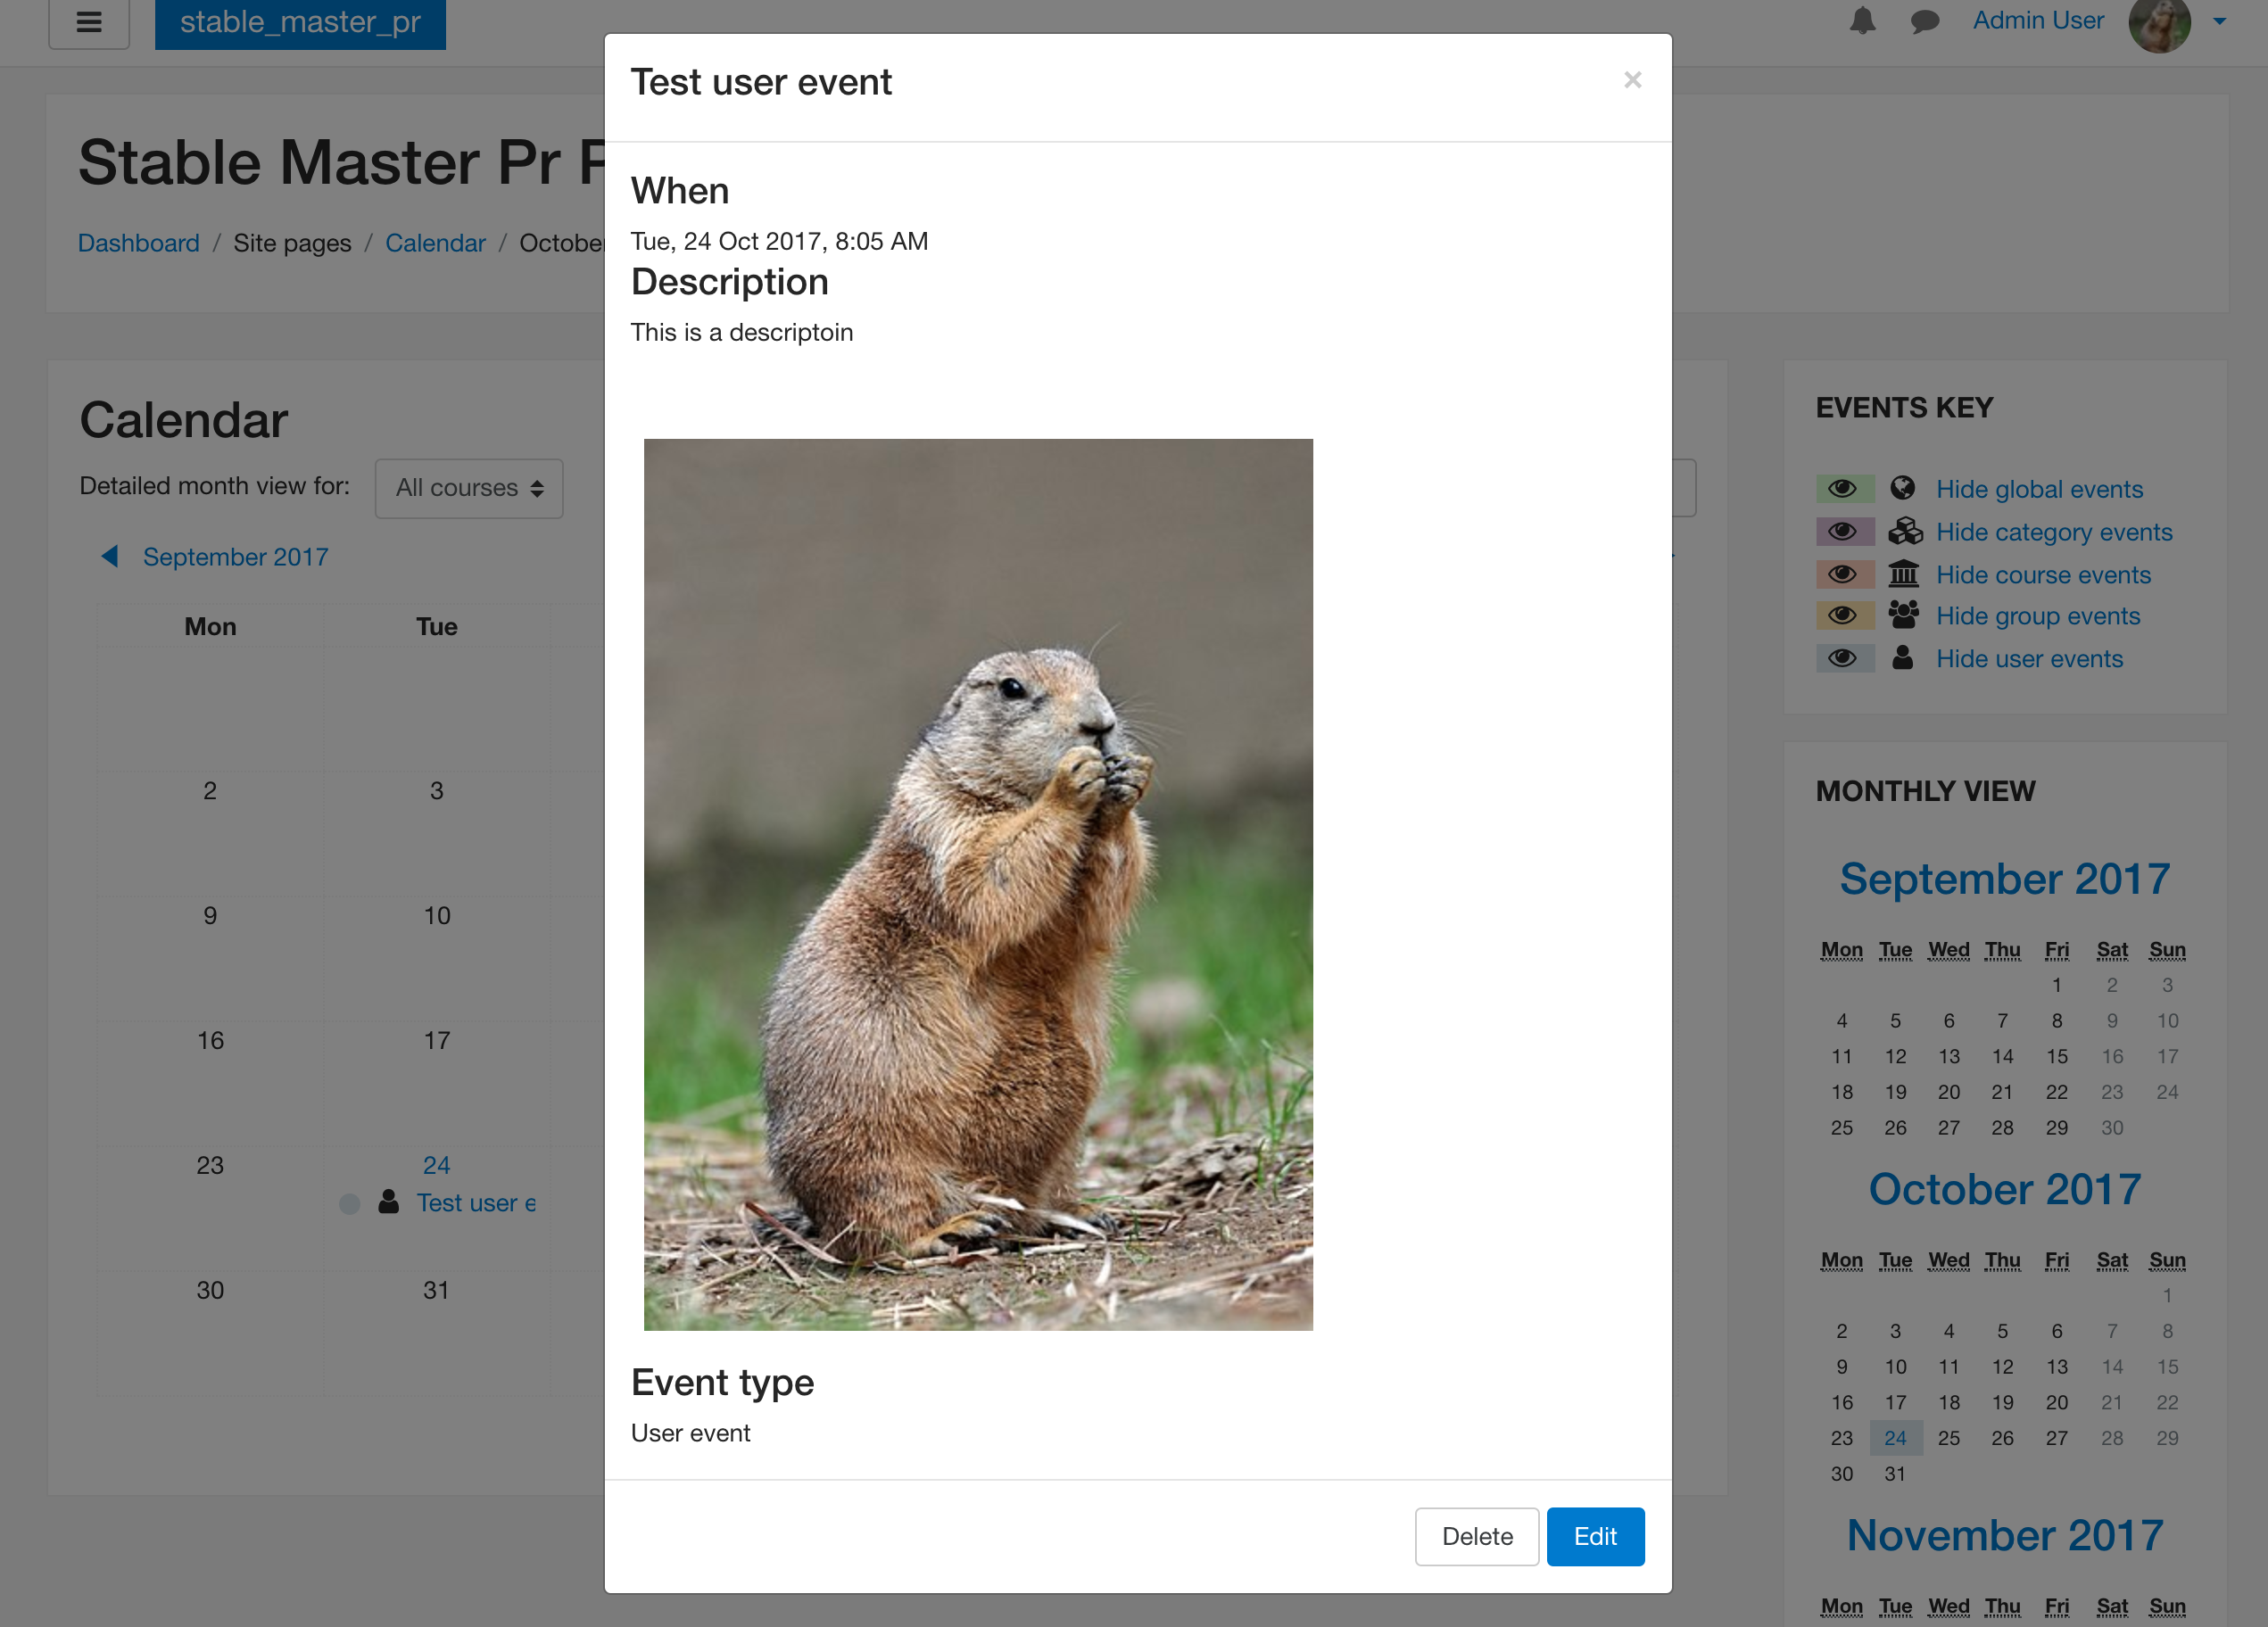Screen dimensions: 2268x1627
Task: Click Hide global events link
Action: 2039,489
